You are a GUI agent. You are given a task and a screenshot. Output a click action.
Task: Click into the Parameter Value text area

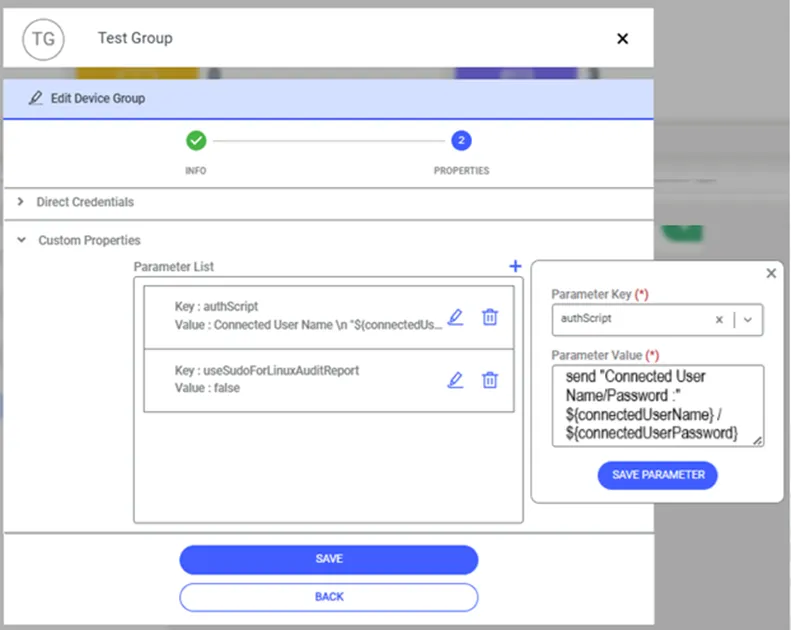(657, 406)
